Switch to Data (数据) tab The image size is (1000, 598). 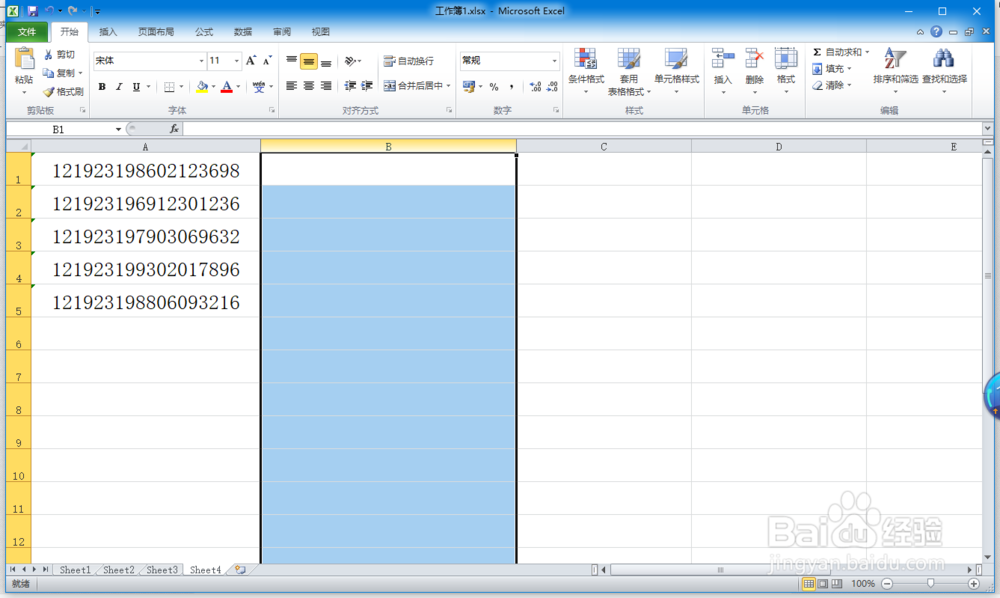coord(242,32)
